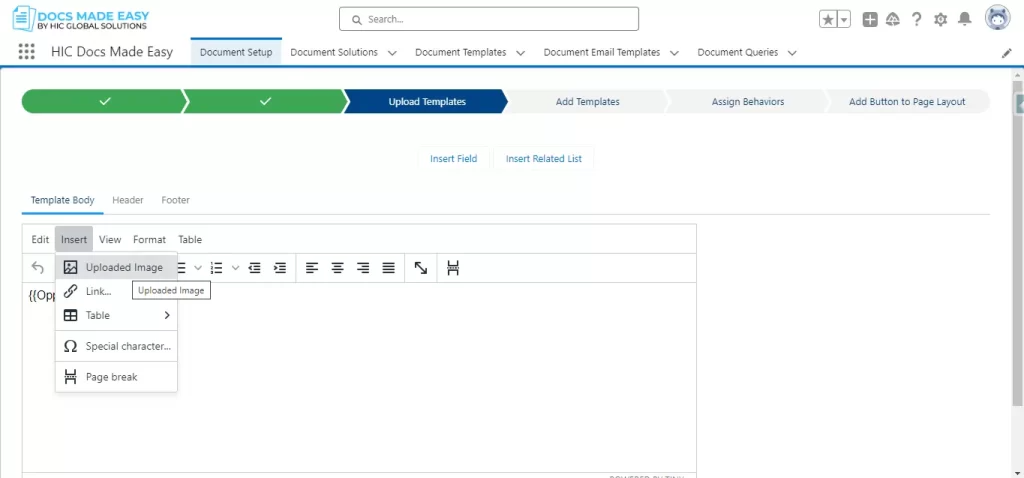Open the Format menu in editor

click(x=150, y=240)
